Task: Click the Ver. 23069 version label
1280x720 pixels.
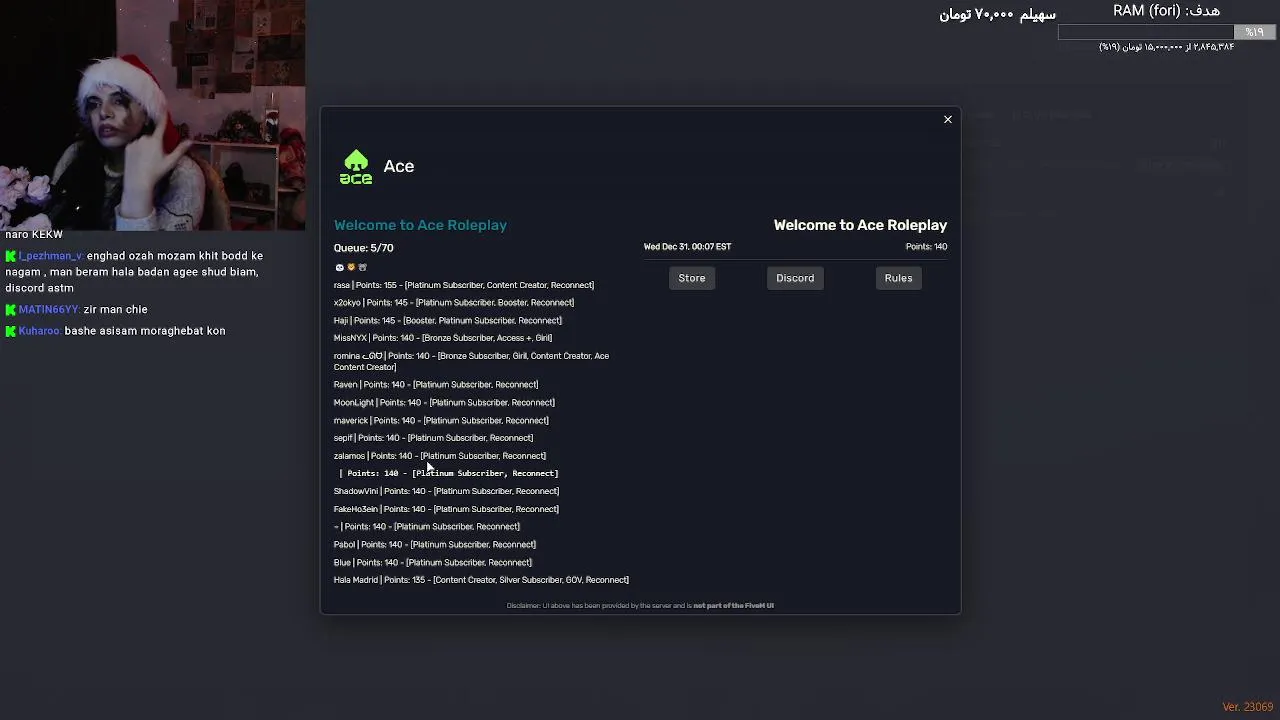Action: click(1247, 707)
